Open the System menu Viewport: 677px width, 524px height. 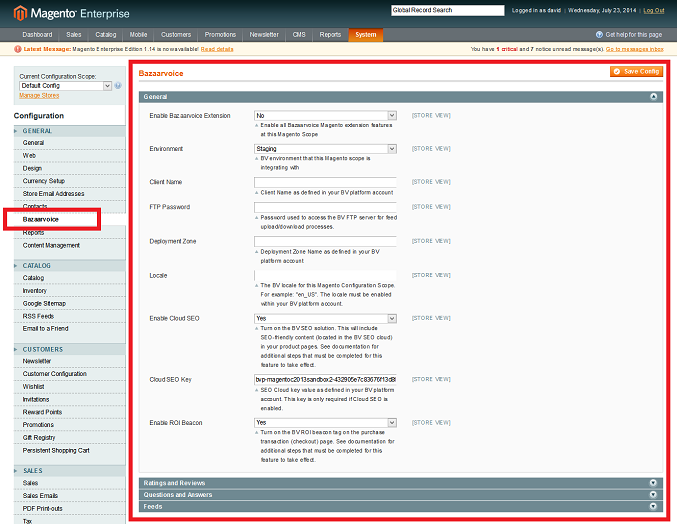click(x=366, y=35)
